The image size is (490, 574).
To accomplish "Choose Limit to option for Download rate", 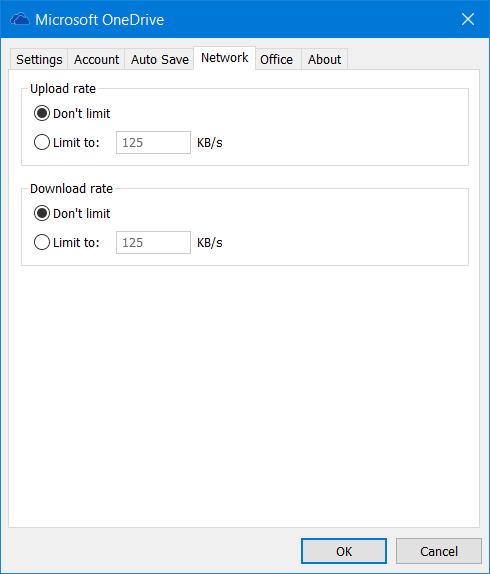I will point(67,242).
